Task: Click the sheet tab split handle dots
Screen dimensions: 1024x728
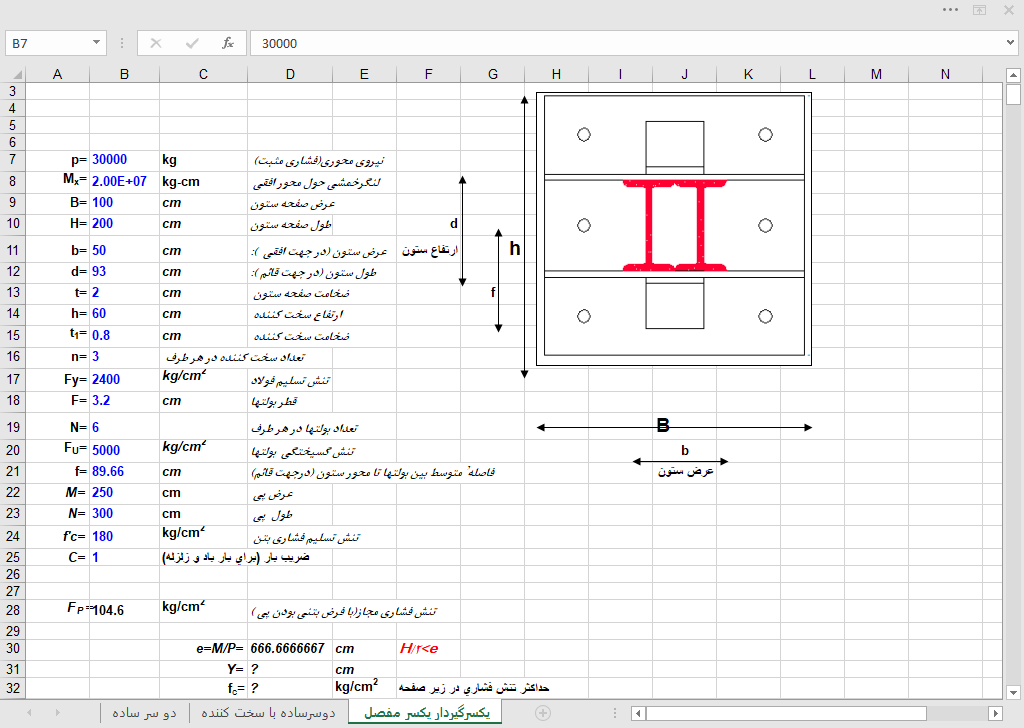Action: pos(615,713)
